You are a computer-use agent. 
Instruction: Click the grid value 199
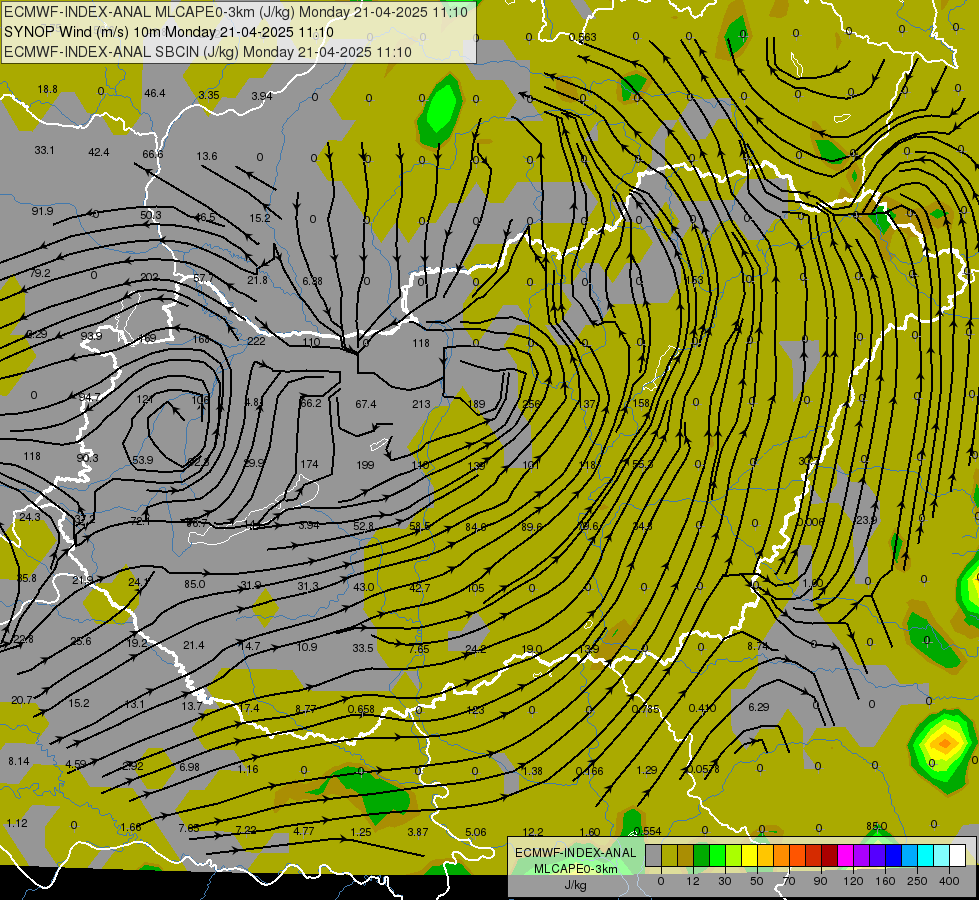pyautogui.click(x=365, y=465)
